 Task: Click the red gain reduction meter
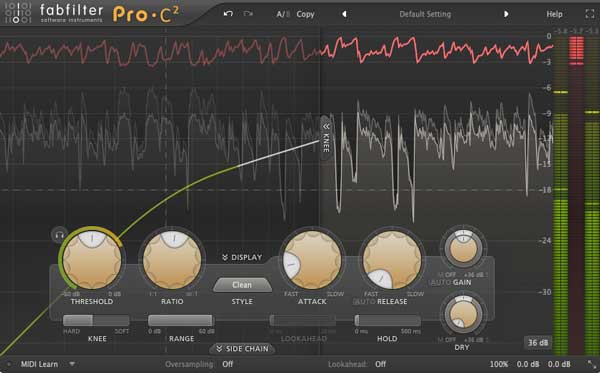tap(577, 195)
